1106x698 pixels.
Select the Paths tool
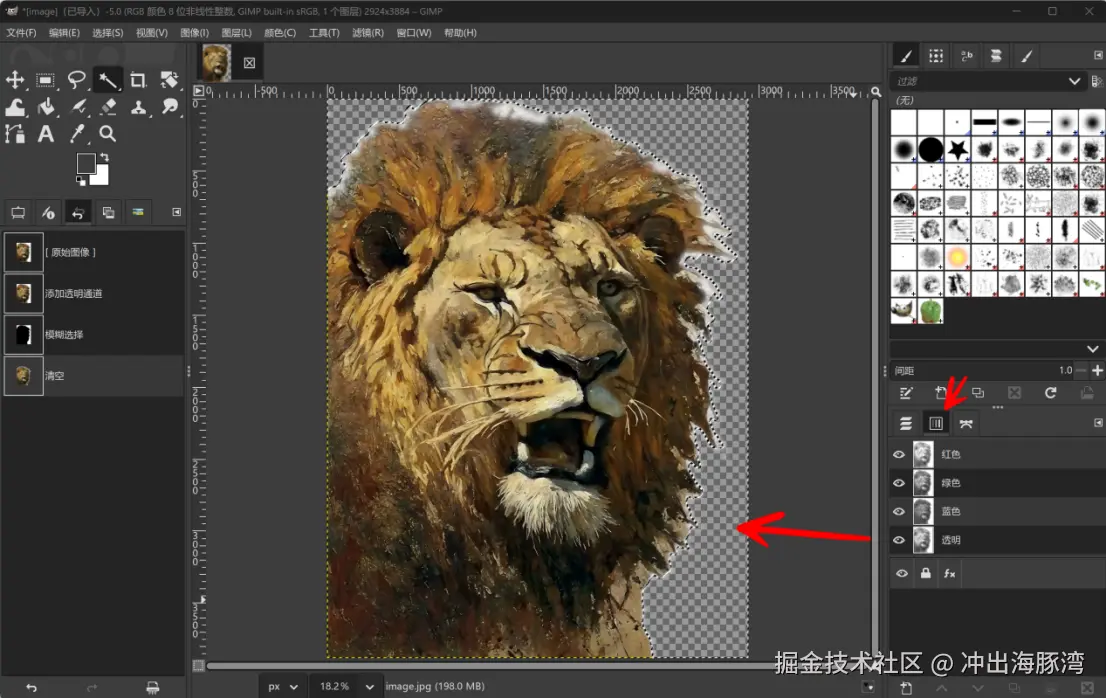point(15,133)
